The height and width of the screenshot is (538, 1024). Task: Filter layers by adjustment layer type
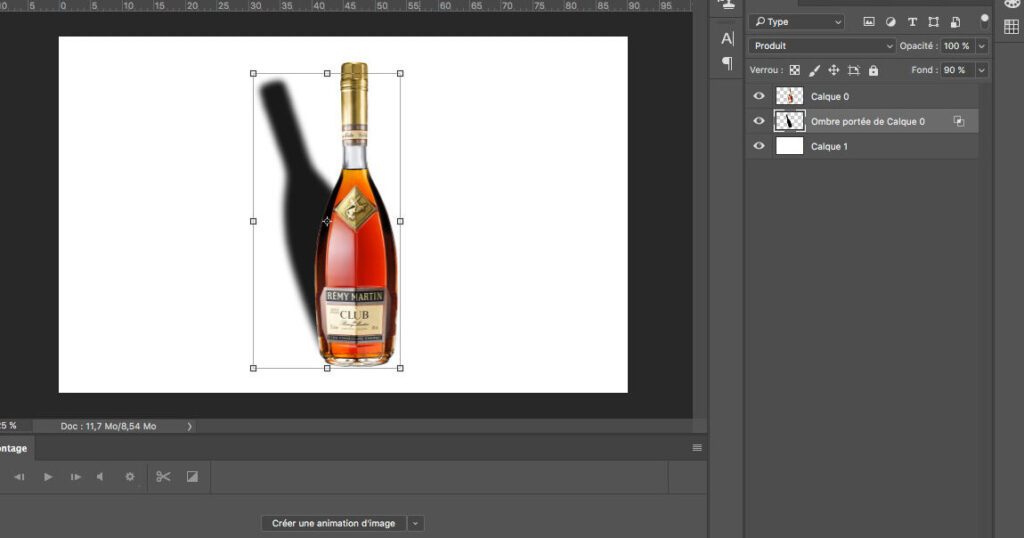(891, 22)
